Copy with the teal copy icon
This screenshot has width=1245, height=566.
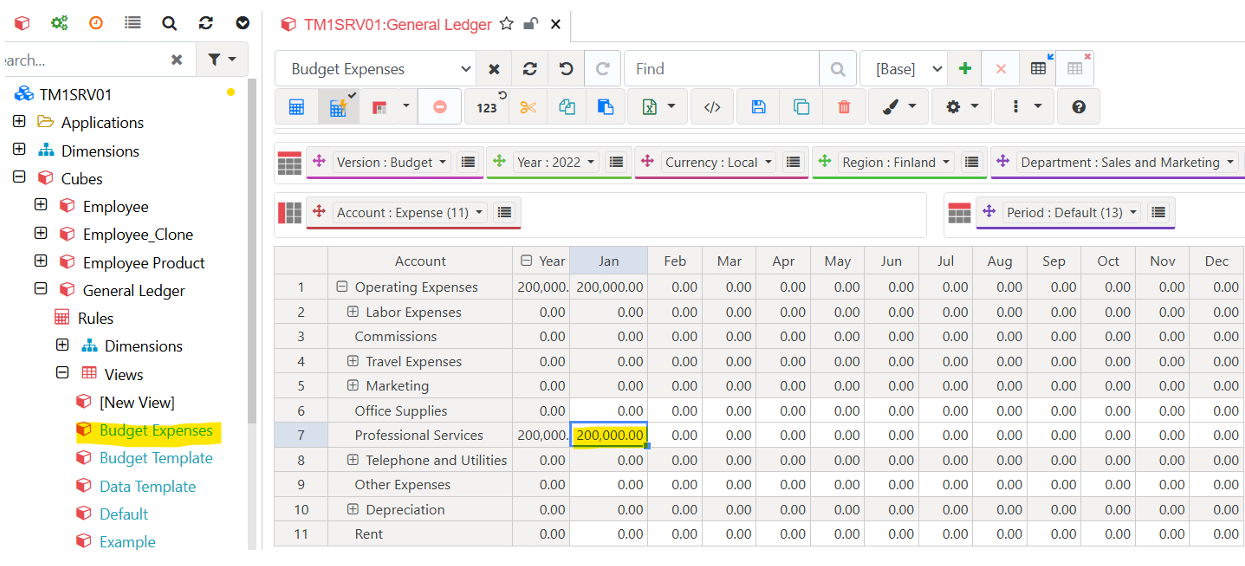coord(567,107)
